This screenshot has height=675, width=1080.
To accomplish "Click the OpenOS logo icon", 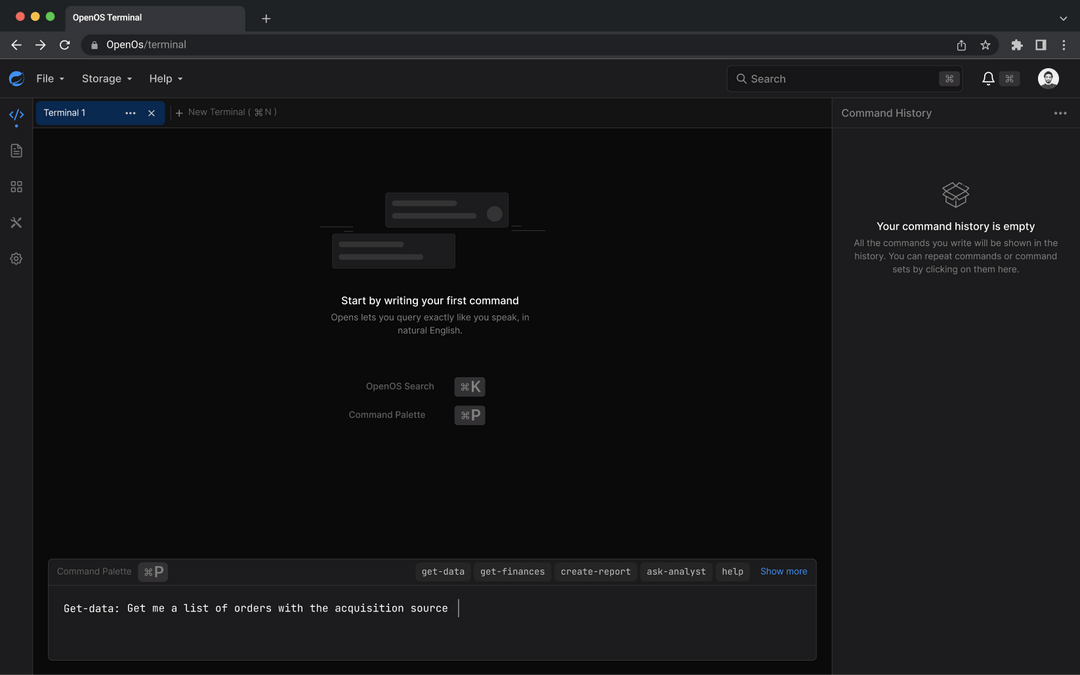I will (17, 79).
